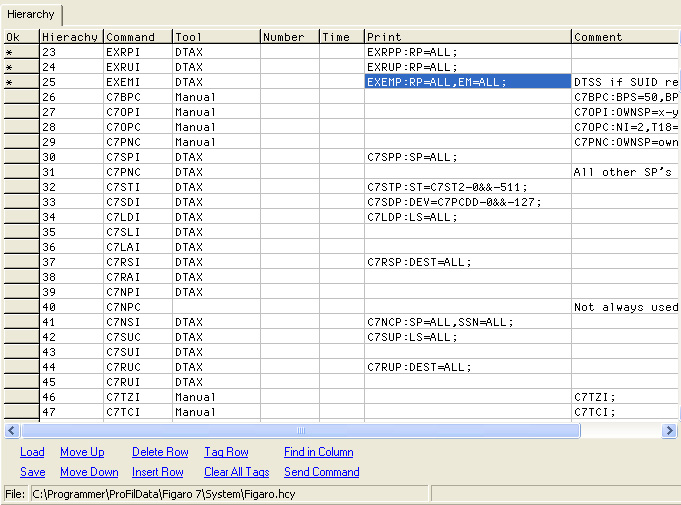Viewport: 681px width, 505px height.
Task: Toggle Ok mark for row 23
Action: click(20, 52)
